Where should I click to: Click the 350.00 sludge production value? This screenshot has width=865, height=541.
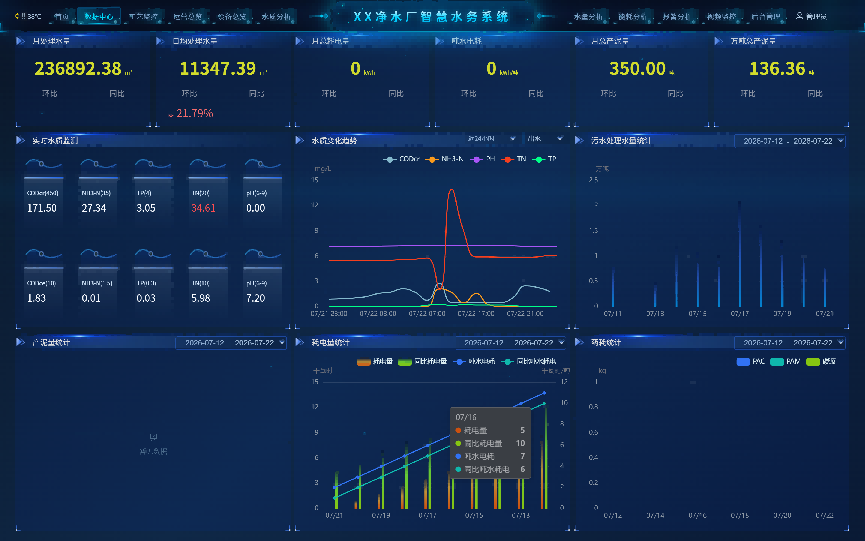637,68
